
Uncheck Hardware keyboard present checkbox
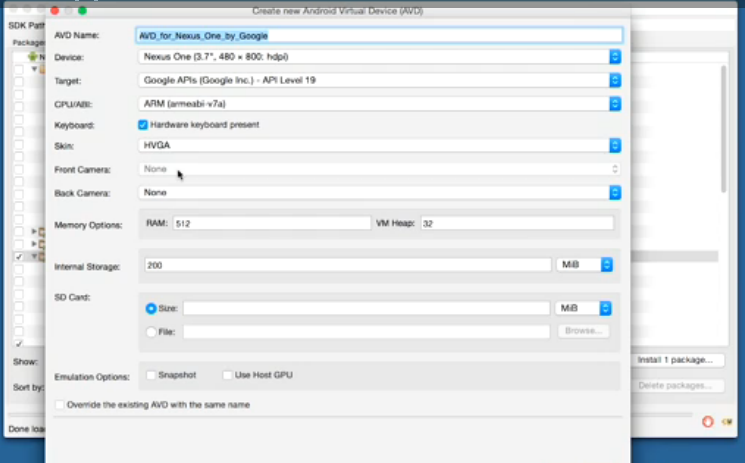(143, 125)
